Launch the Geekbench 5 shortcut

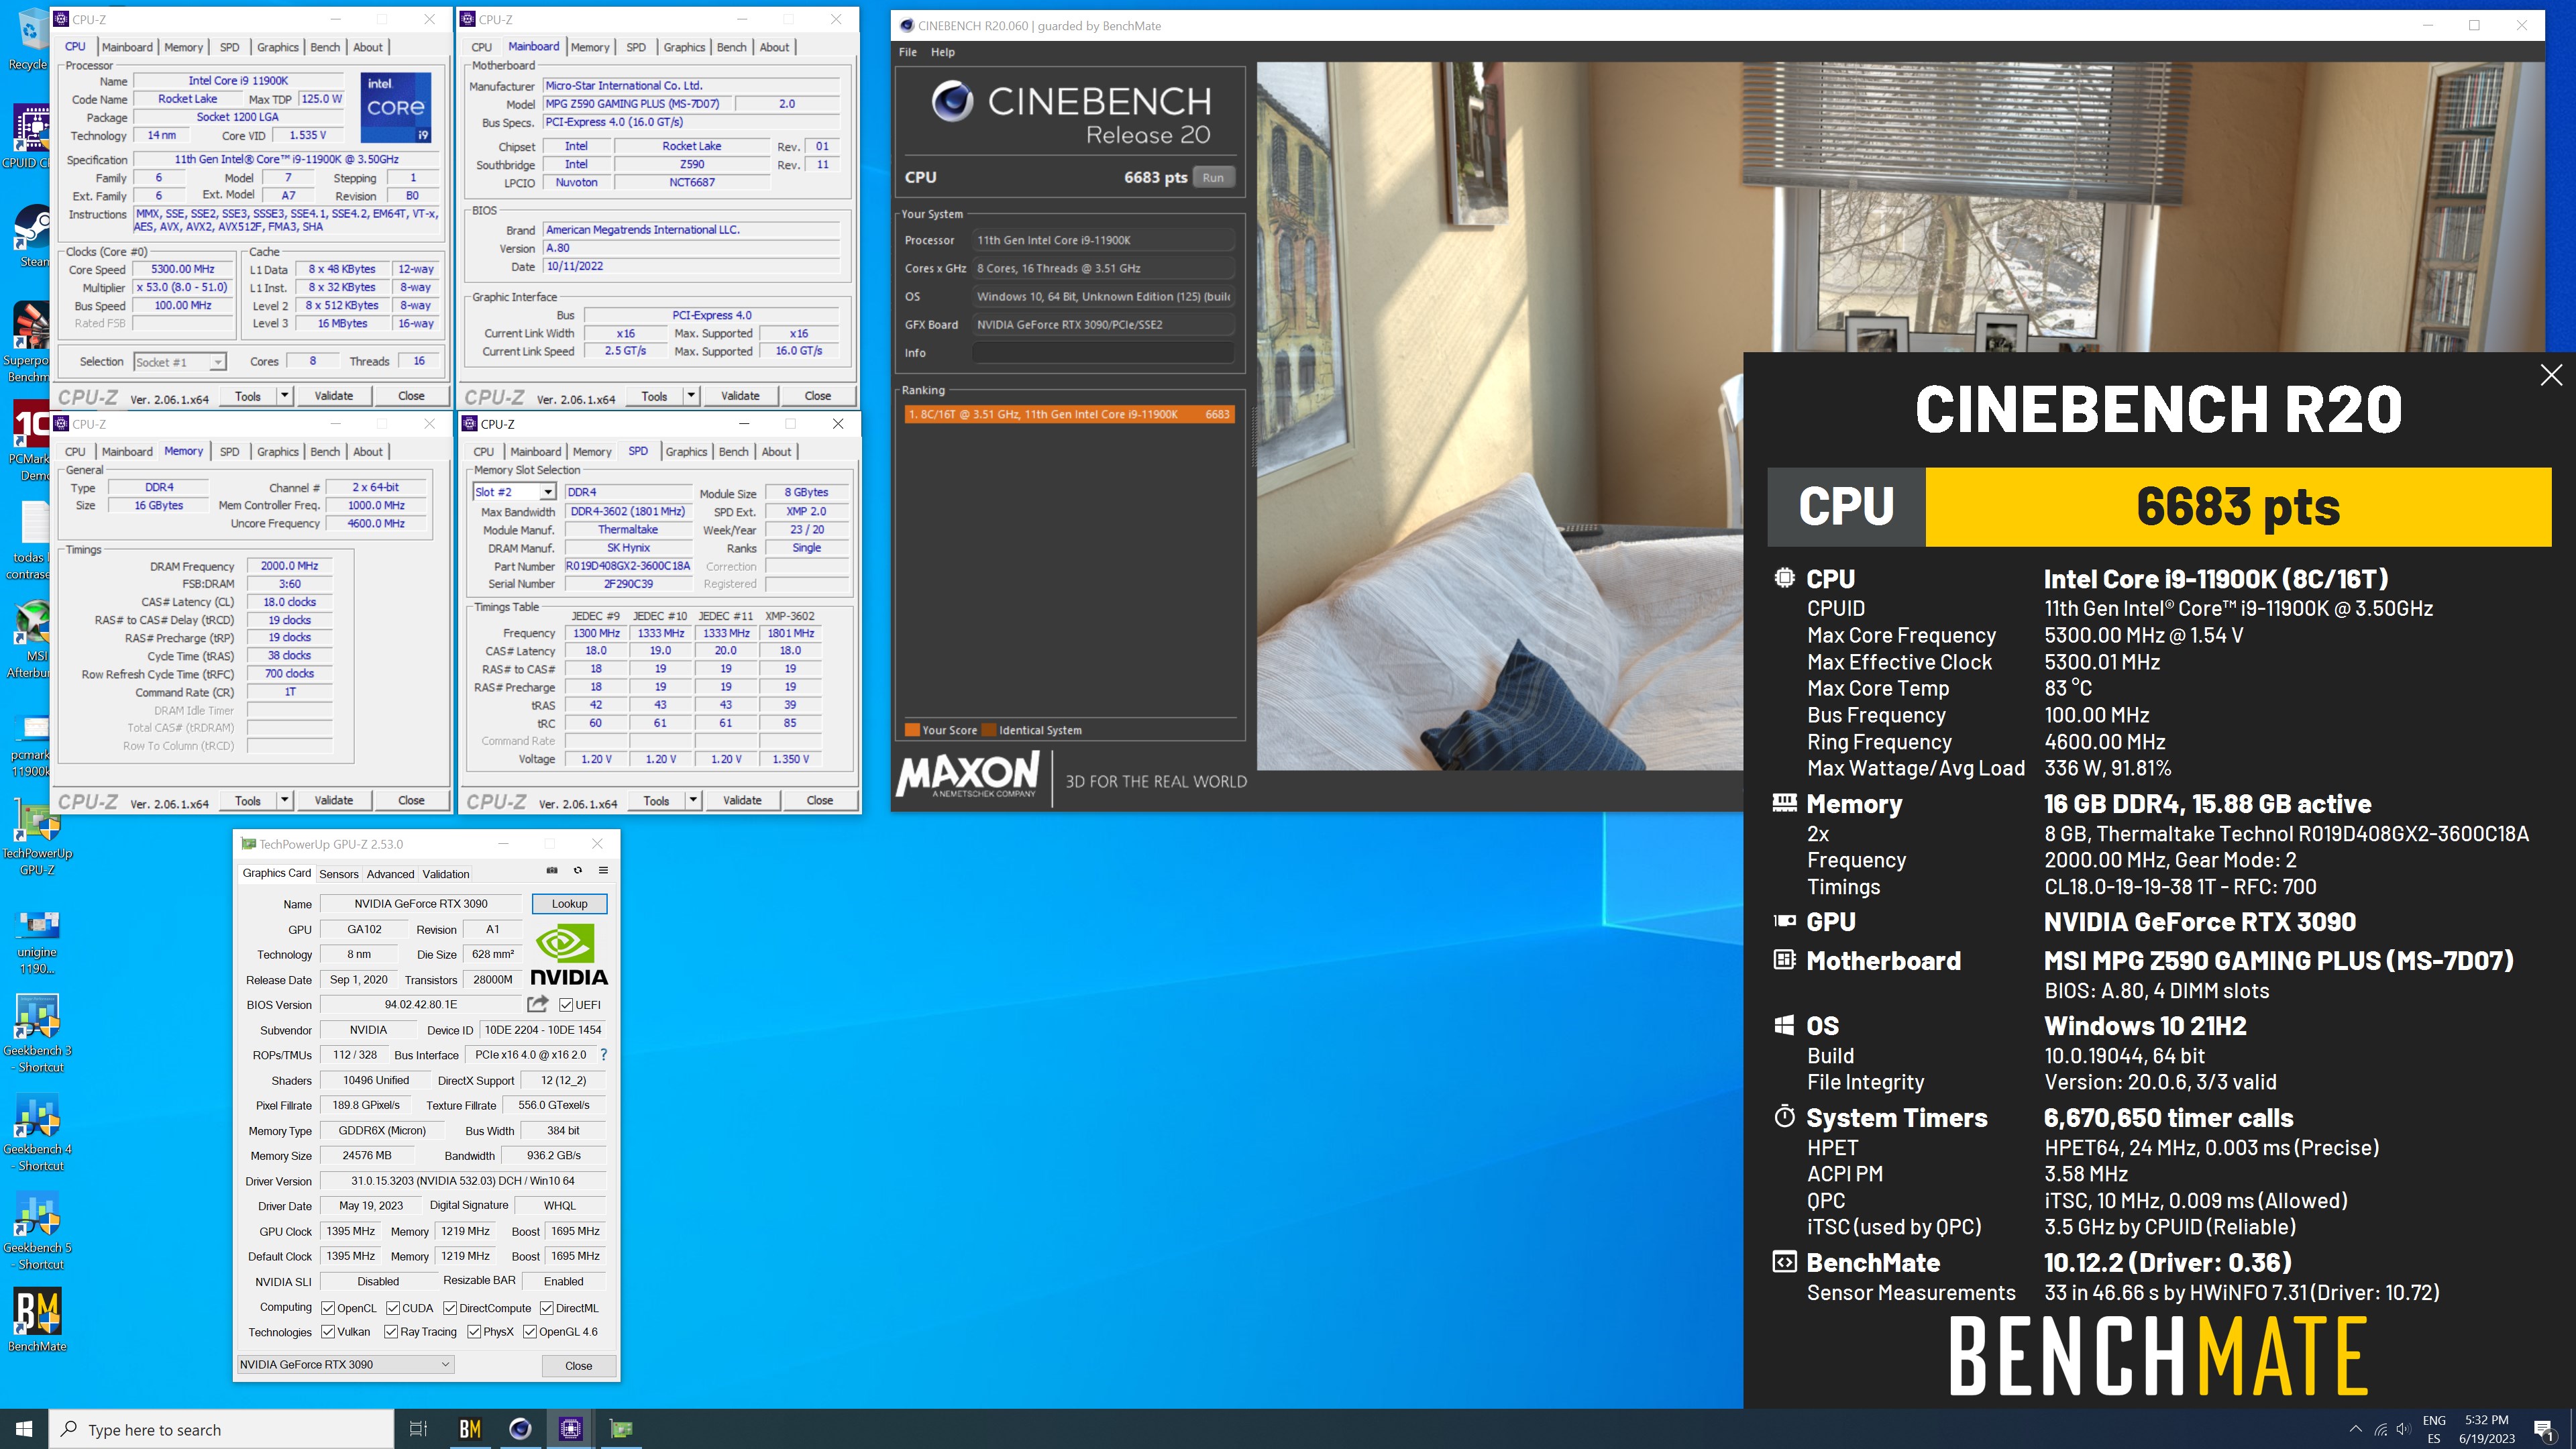[37, 1231]
